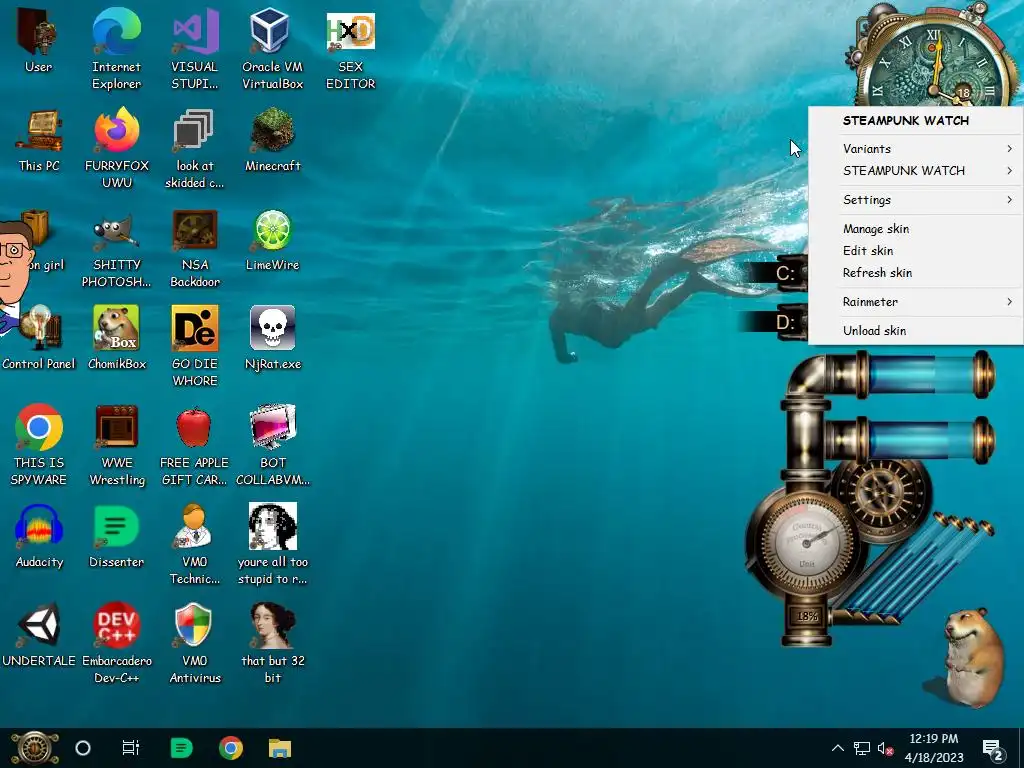Viewport: 1024px width, 768px height.
Task: Open the taskbar clock 12:19 PM
Action: (x=934, y=748)
